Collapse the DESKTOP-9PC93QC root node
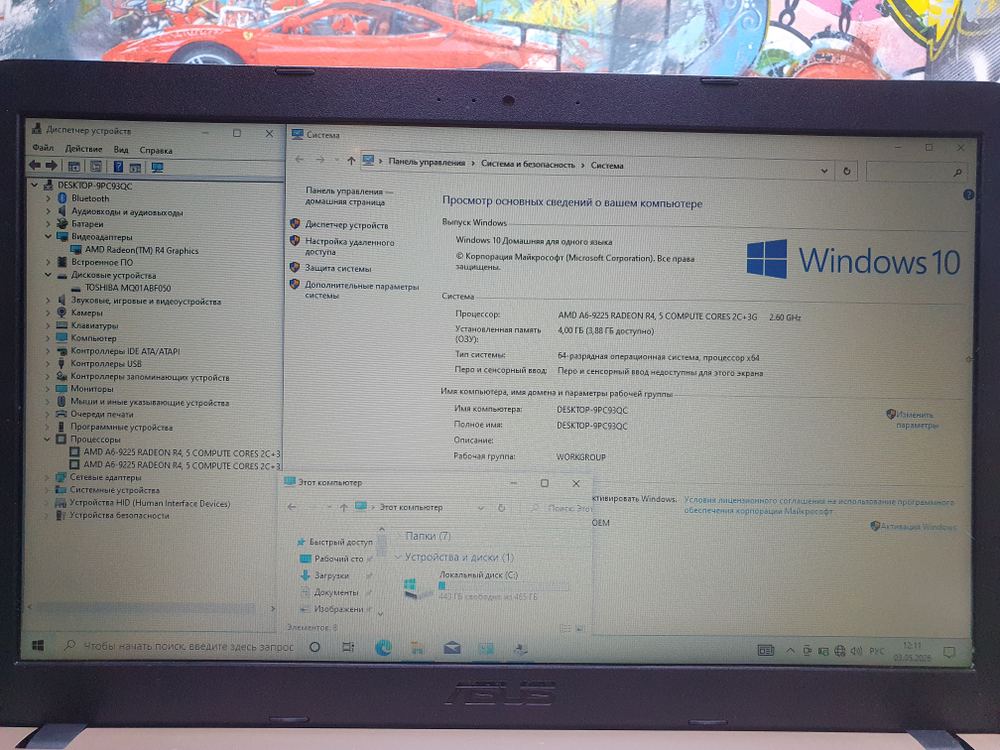 point(34,186)
